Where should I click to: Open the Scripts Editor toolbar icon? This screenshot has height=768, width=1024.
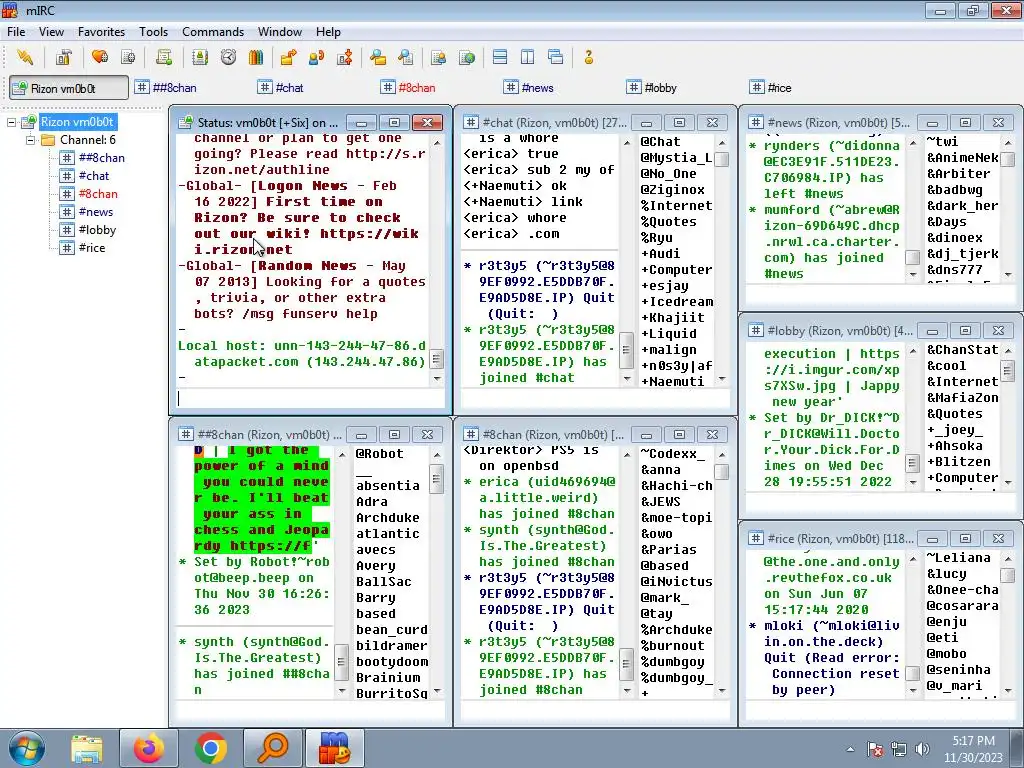163,57
